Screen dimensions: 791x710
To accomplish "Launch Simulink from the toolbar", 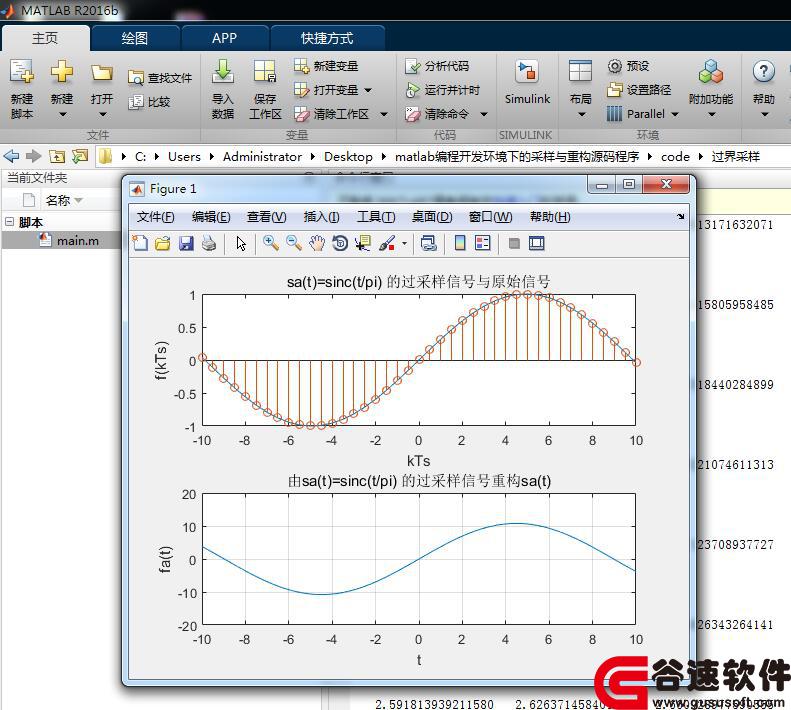I will click(x=527, y=82).
